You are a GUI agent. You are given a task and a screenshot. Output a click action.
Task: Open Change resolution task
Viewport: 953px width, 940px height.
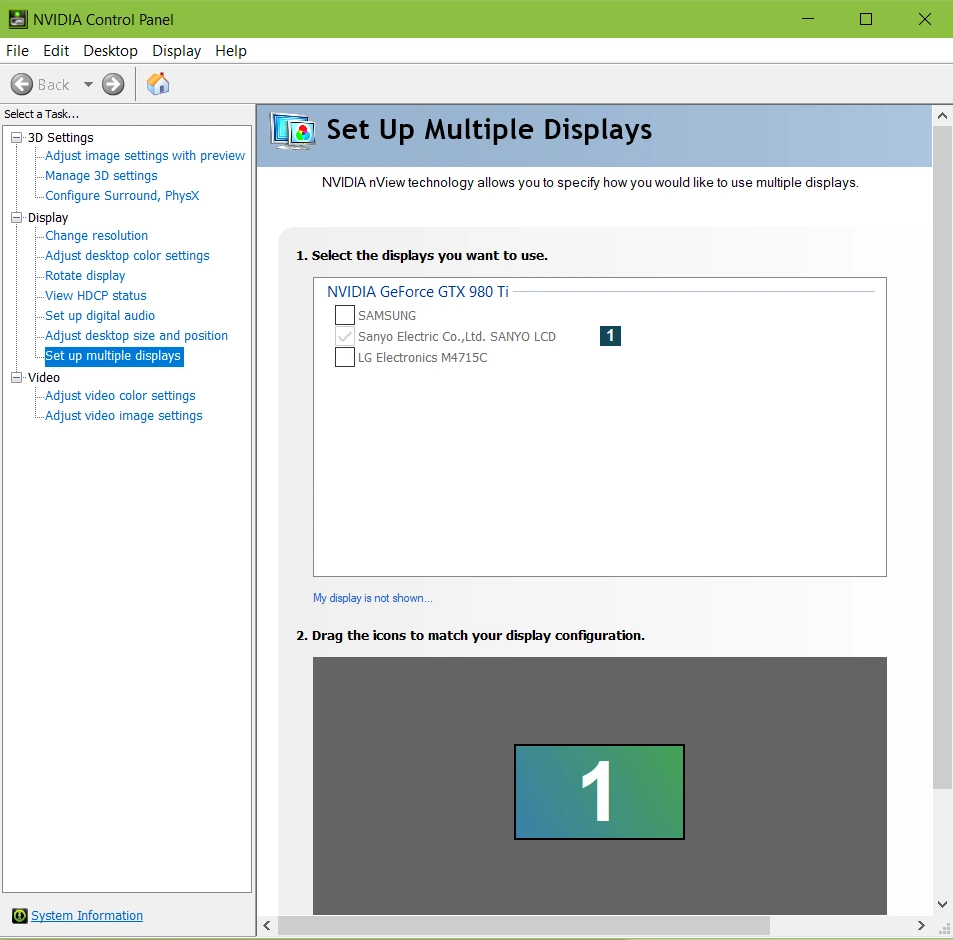pos(97,236)
